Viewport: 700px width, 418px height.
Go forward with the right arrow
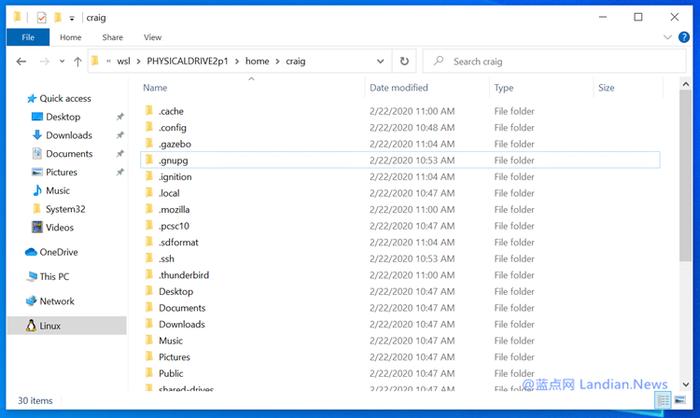point(44,62)
